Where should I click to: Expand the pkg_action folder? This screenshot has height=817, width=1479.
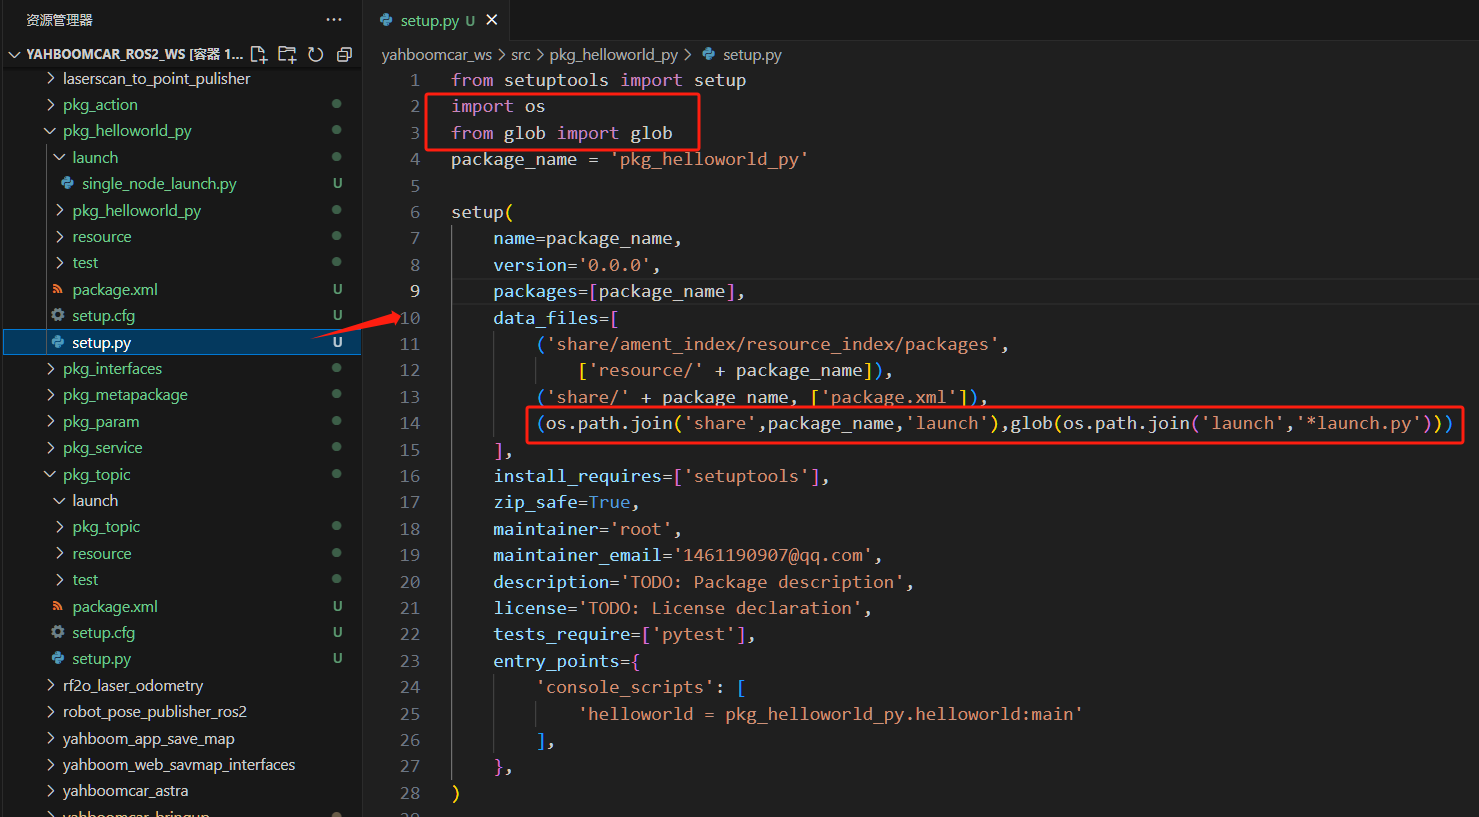(100, 105)
